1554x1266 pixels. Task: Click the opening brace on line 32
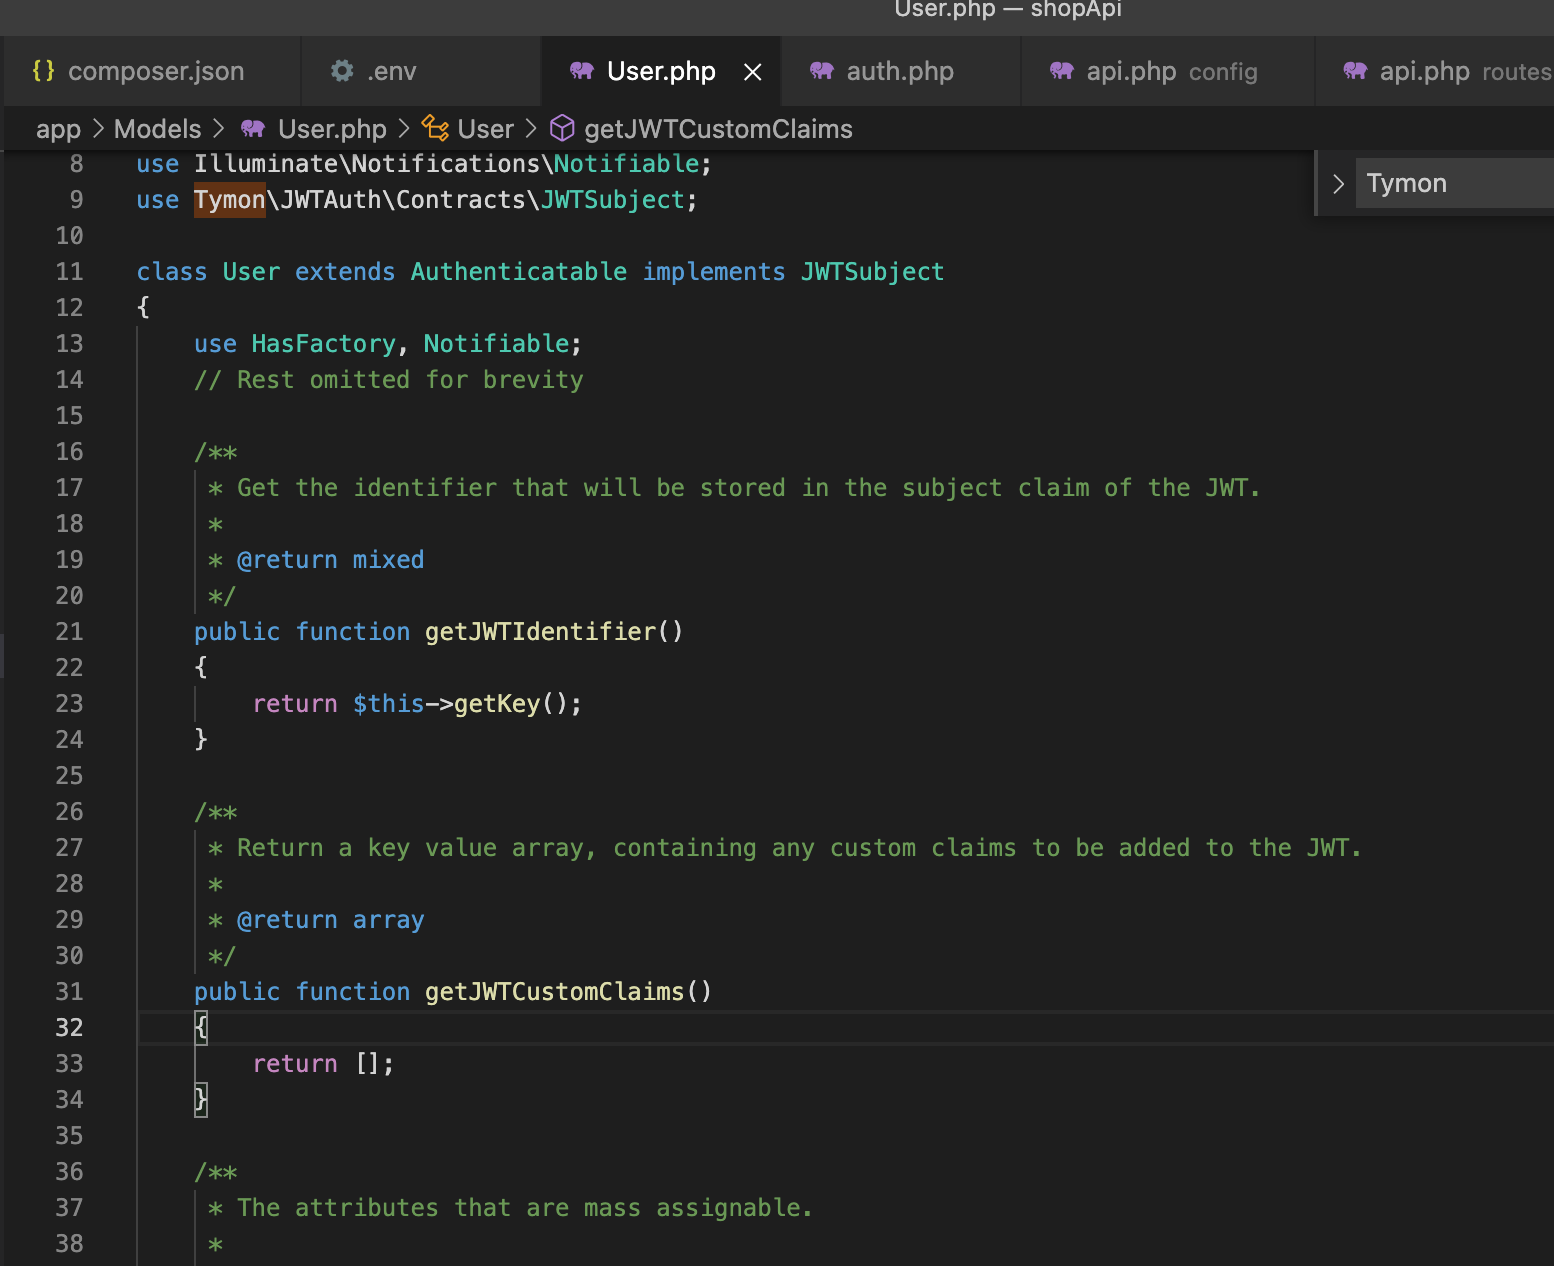point(201,1027)
